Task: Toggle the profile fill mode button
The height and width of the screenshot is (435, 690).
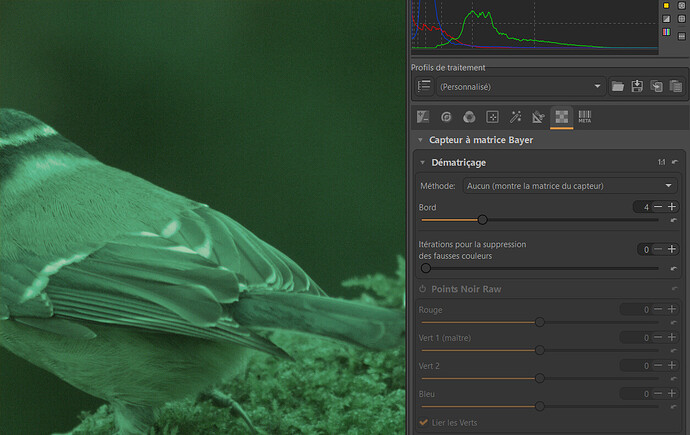Action: [x=424, y=87]
